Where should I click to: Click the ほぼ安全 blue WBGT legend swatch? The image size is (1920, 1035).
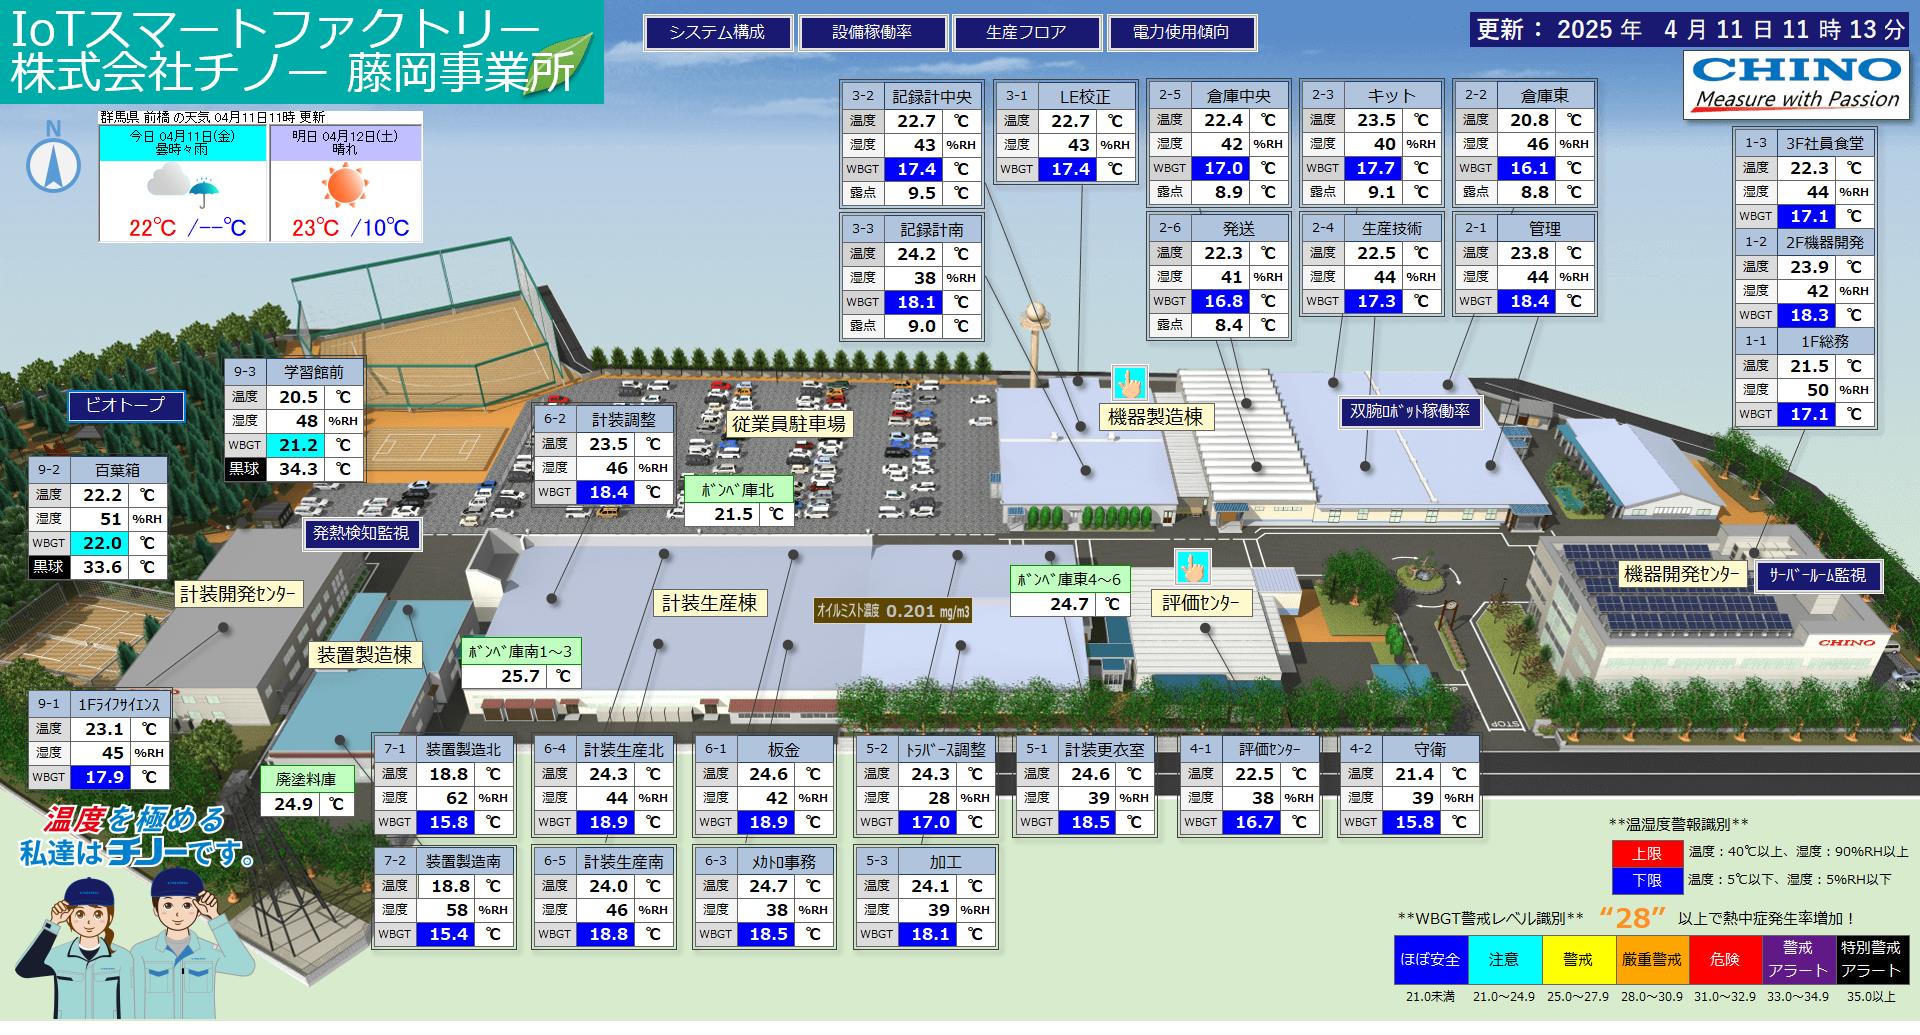click(x=1431, y=960)
